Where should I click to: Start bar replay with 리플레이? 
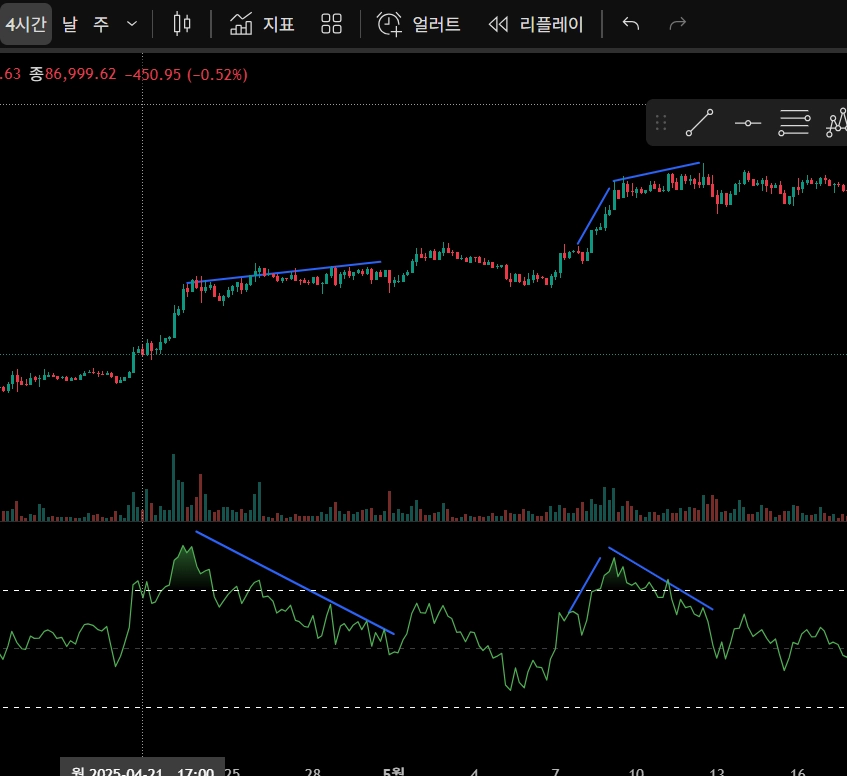point(535,24)
